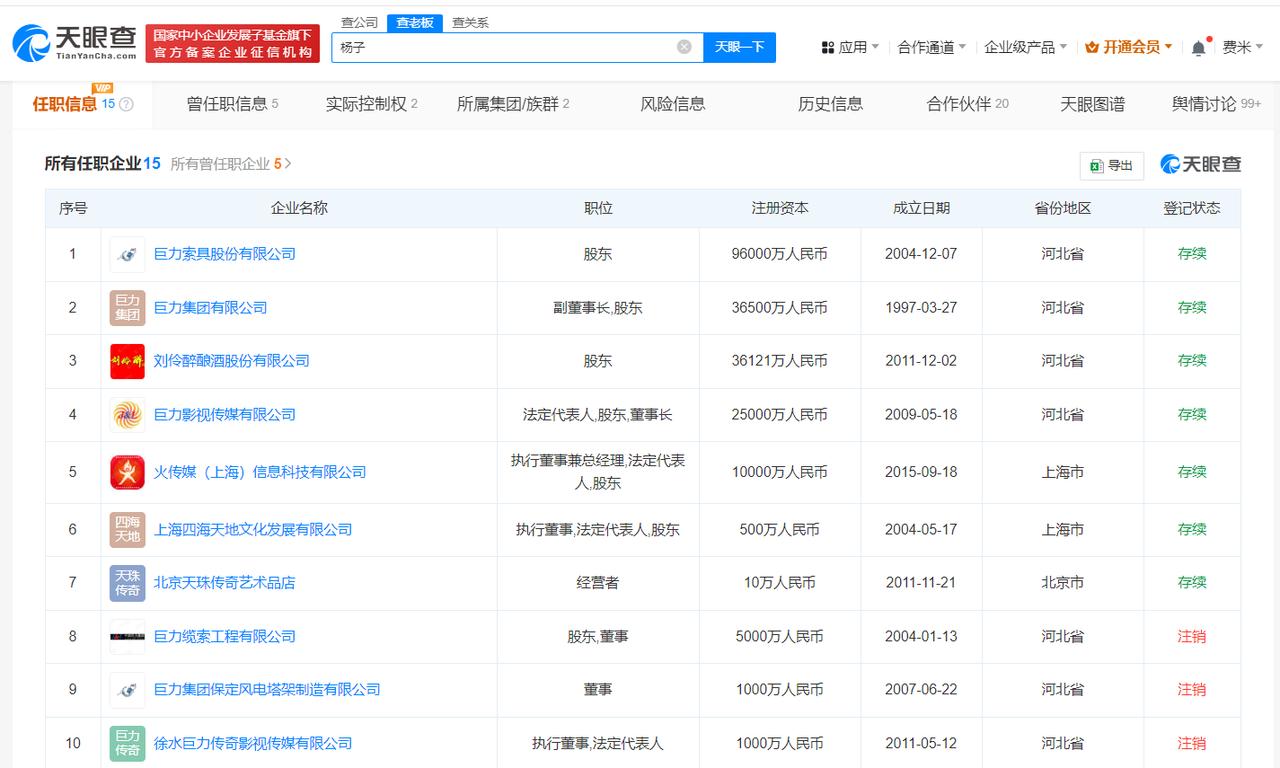Click the 96000万人民币 capital cell

pos(780,254)
